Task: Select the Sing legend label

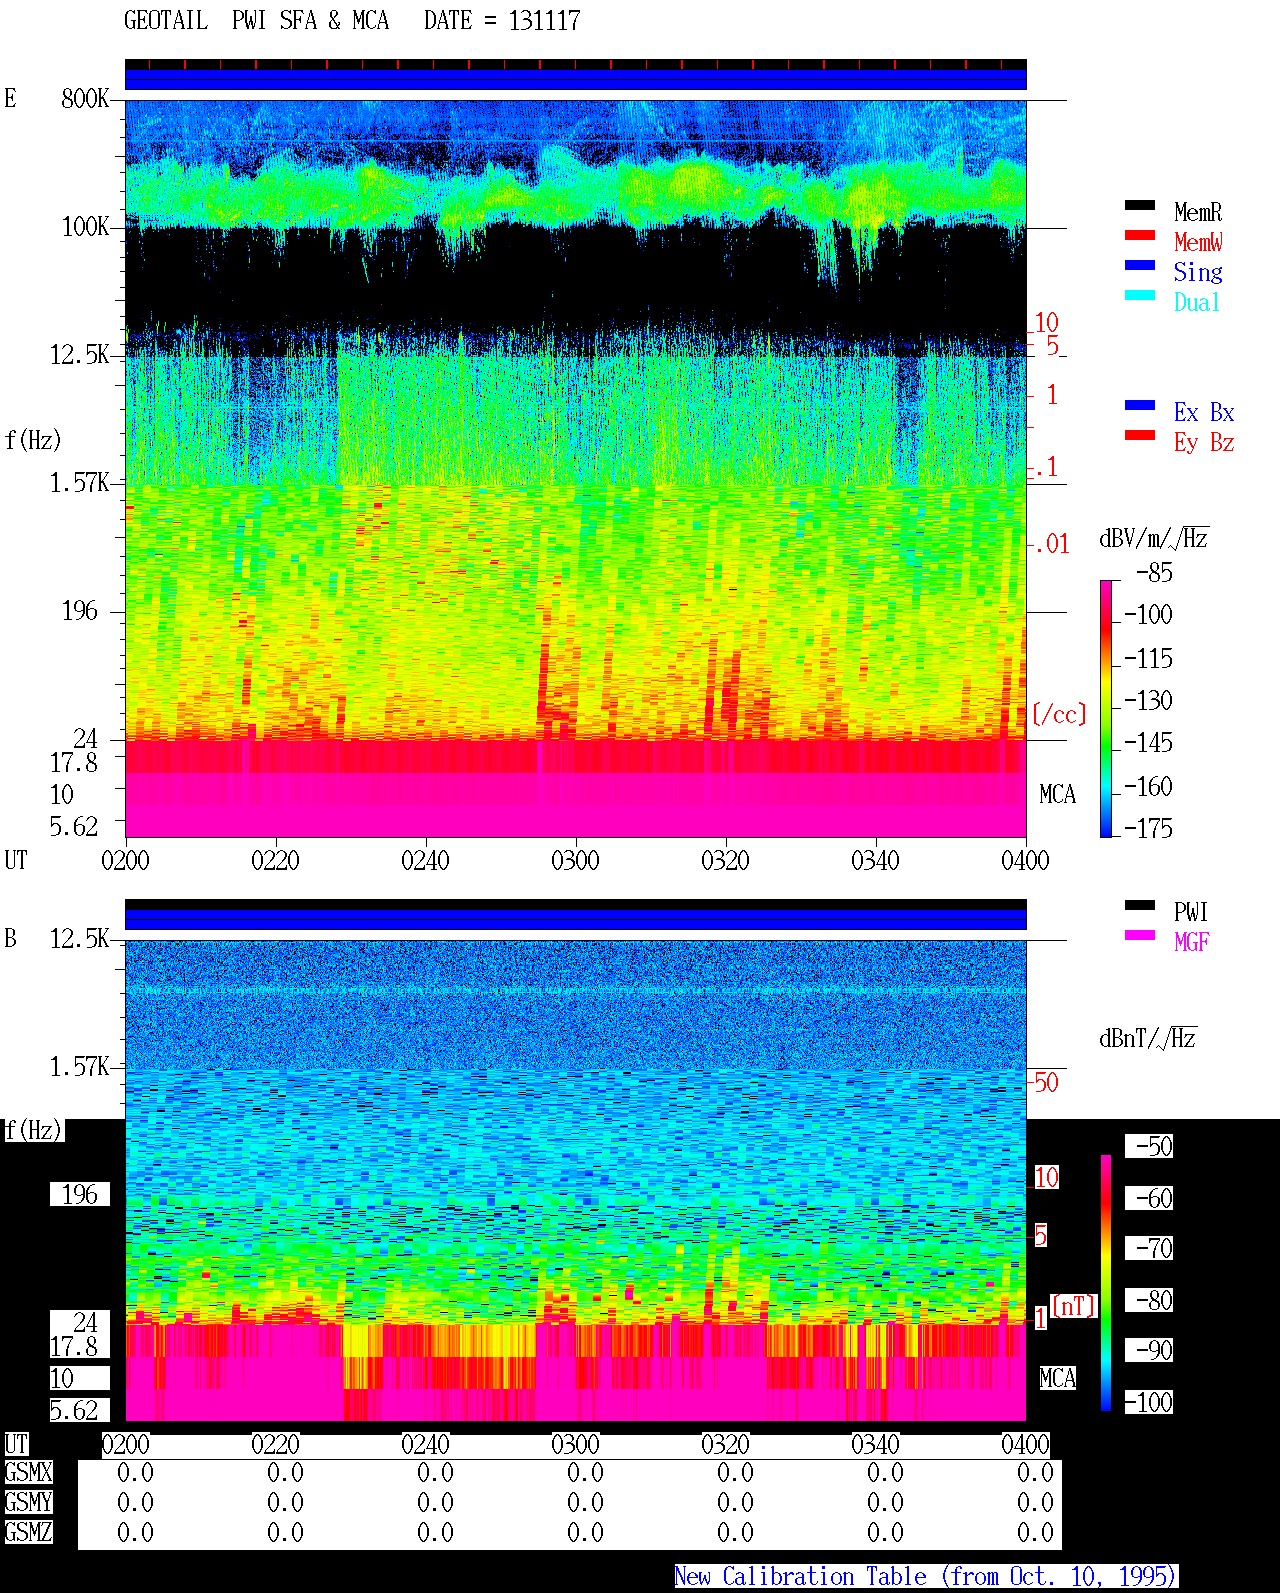Action: click(x=1198, y=272)
